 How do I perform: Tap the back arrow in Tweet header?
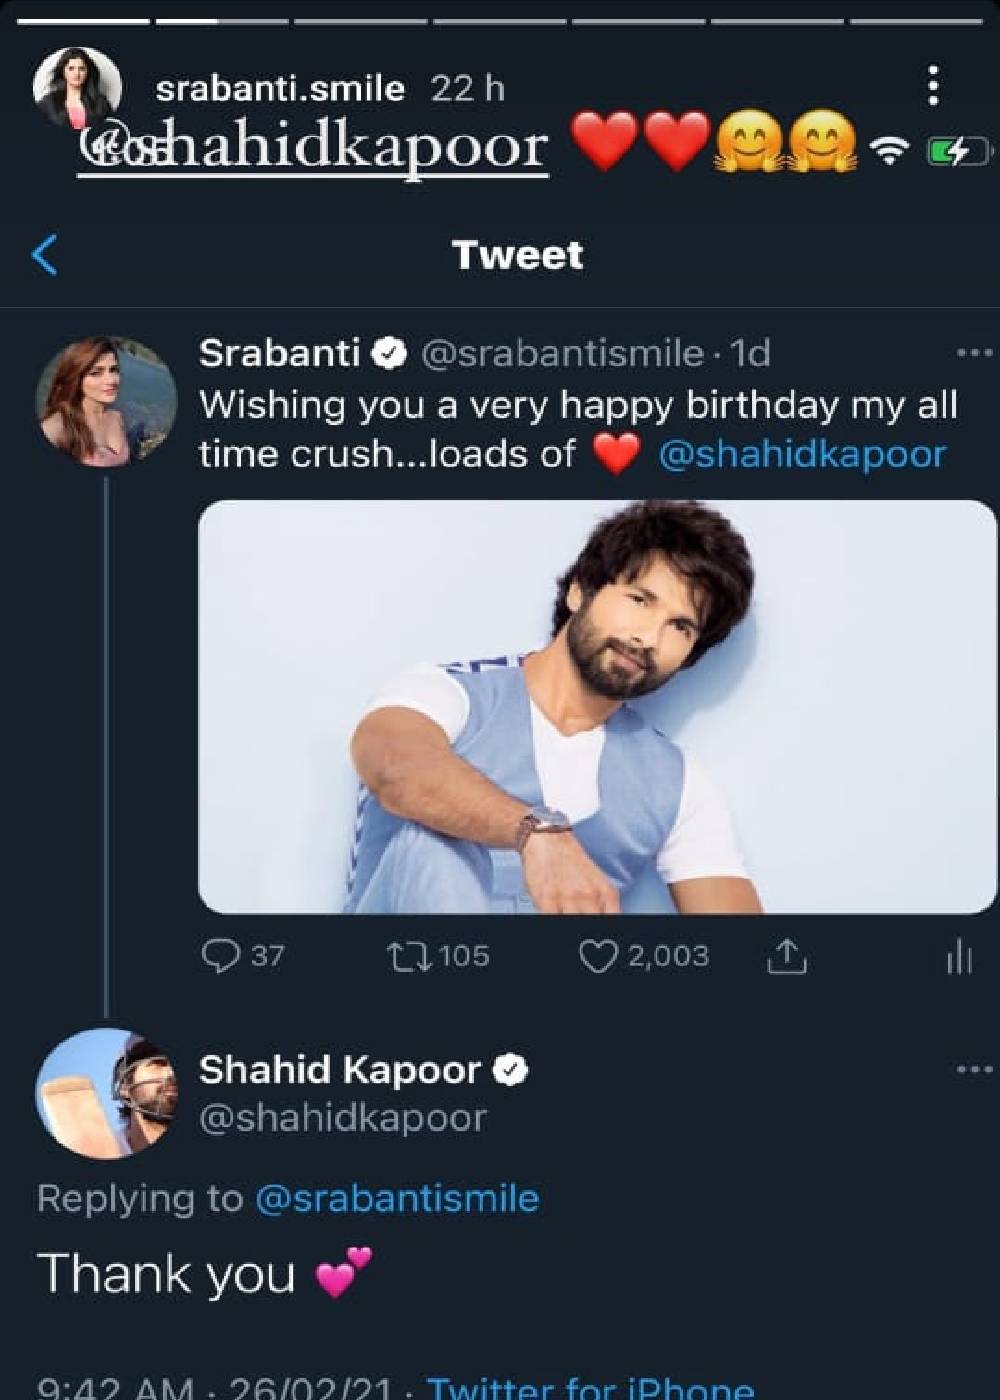(x=45, y=255)
